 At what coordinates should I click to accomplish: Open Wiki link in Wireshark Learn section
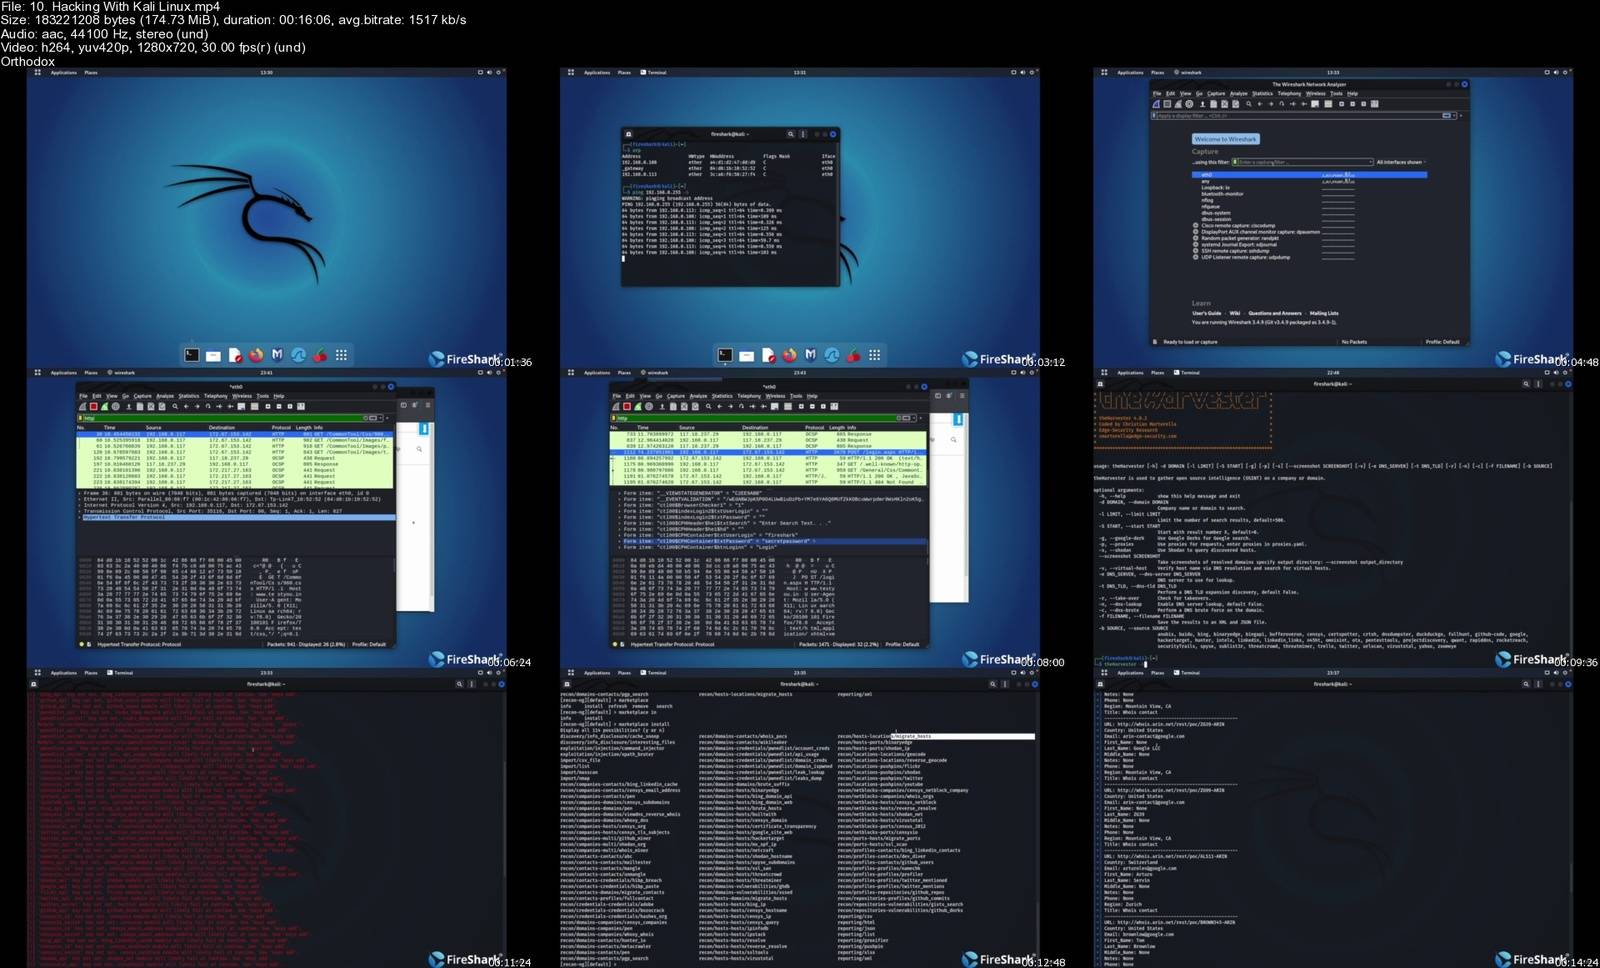point(1235,313)
